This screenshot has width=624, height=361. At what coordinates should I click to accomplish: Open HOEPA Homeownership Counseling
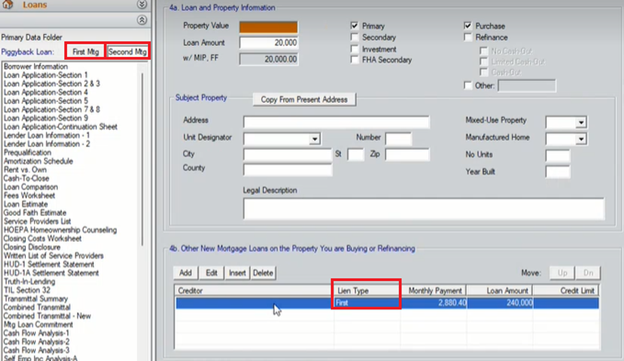click(60, 230)
